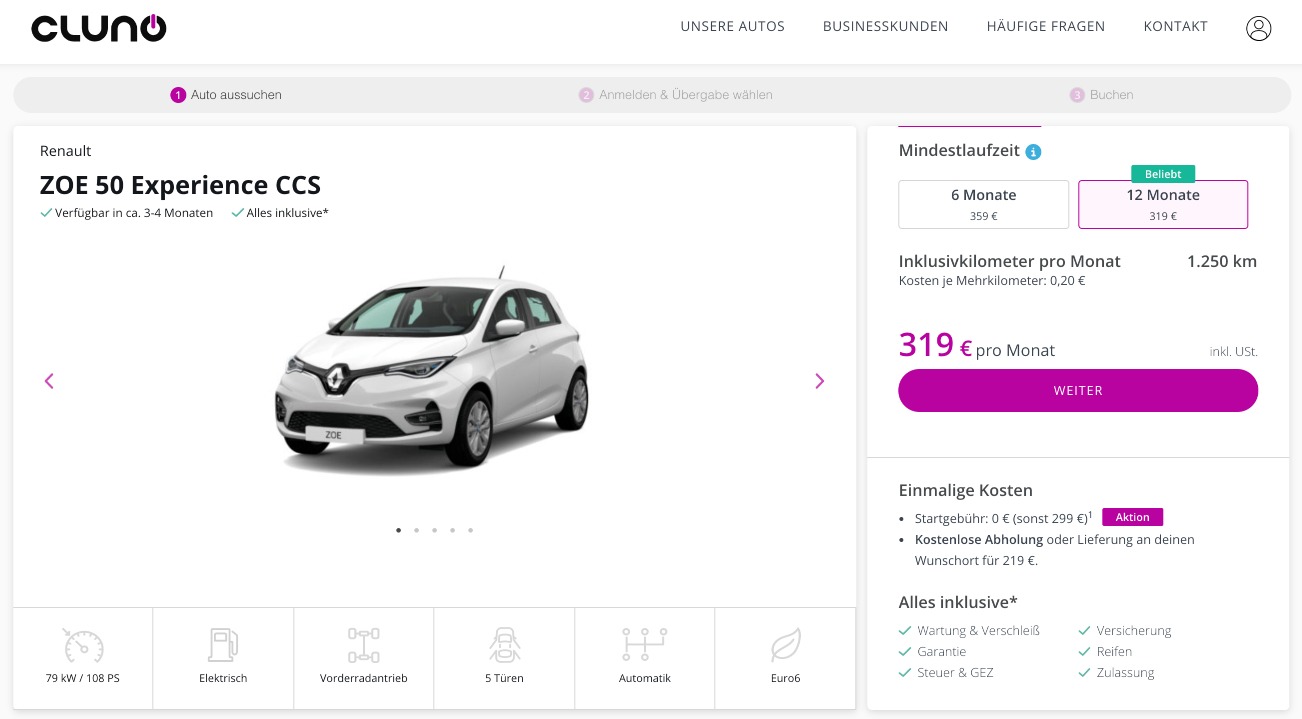Click the Aktion badge
Screen dimensions: 1302x719
(1133, 518)
